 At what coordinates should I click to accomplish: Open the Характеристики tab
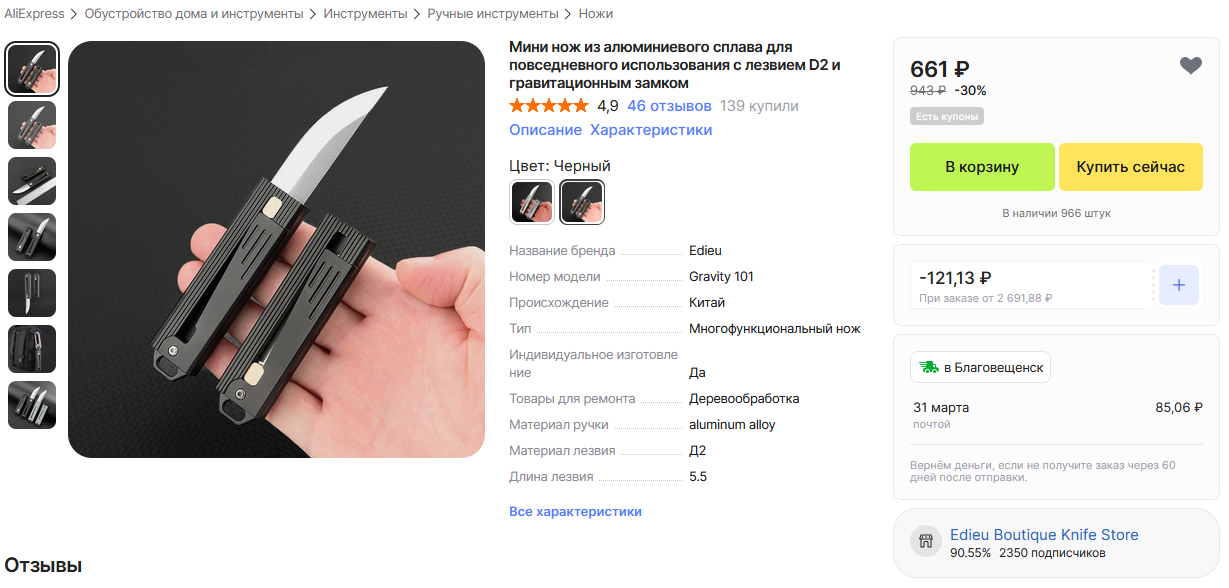pos(651,130)
